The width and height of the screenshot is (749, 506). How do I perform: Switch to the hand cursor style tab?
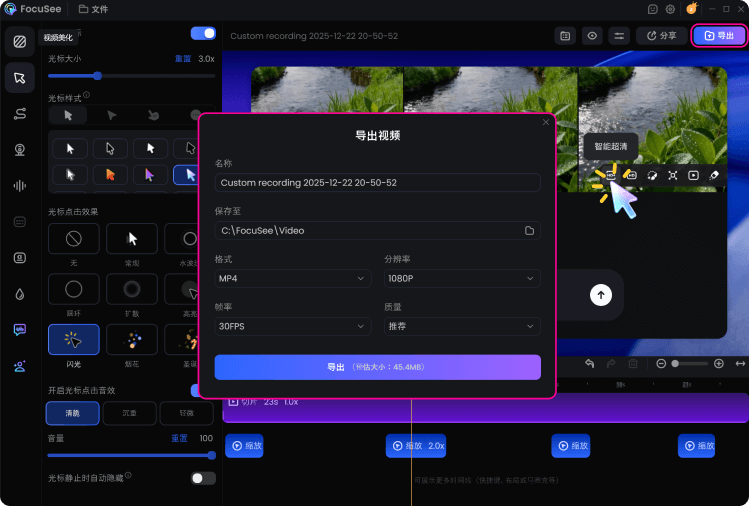153,115
